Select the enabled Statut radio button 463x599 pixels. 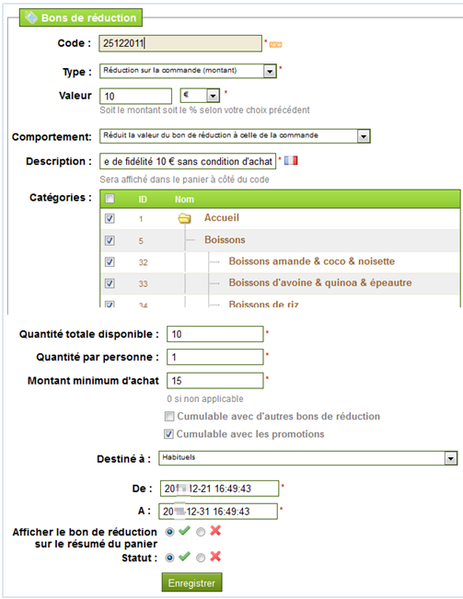coord(169,558)
